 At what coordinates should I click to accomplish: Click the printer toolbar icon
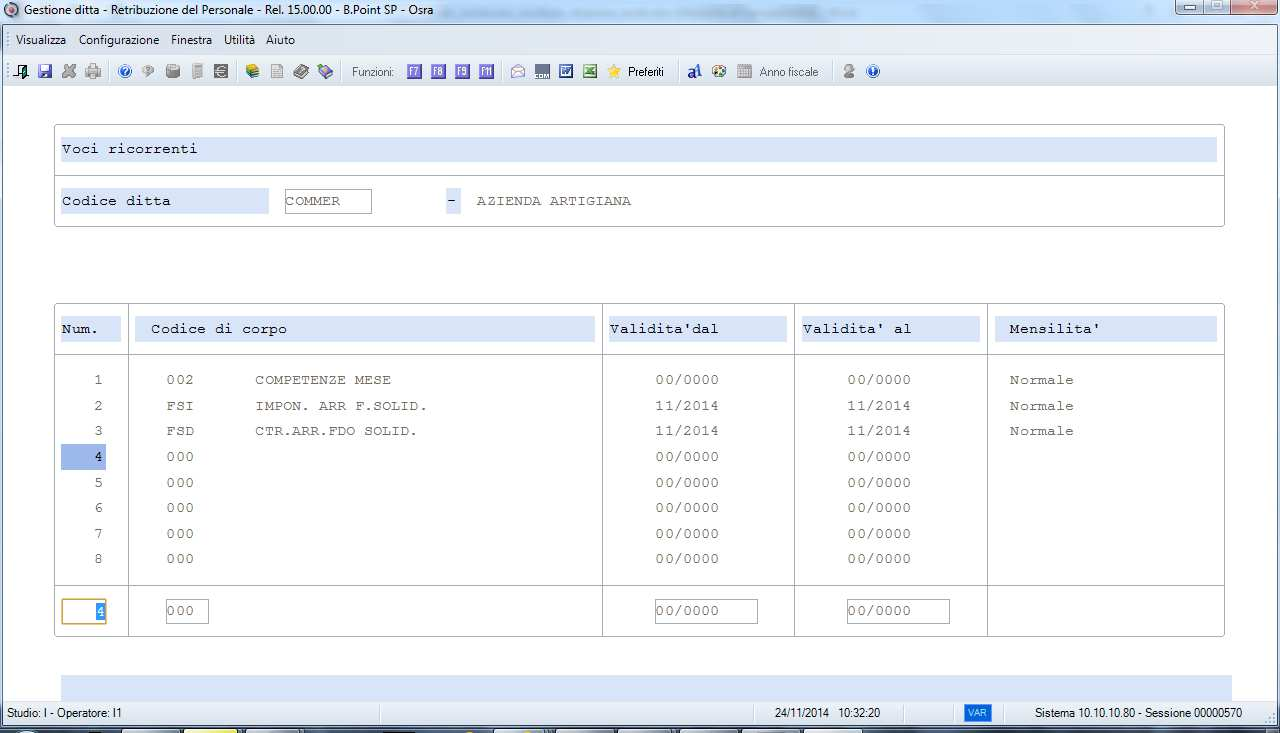point(93,72)
